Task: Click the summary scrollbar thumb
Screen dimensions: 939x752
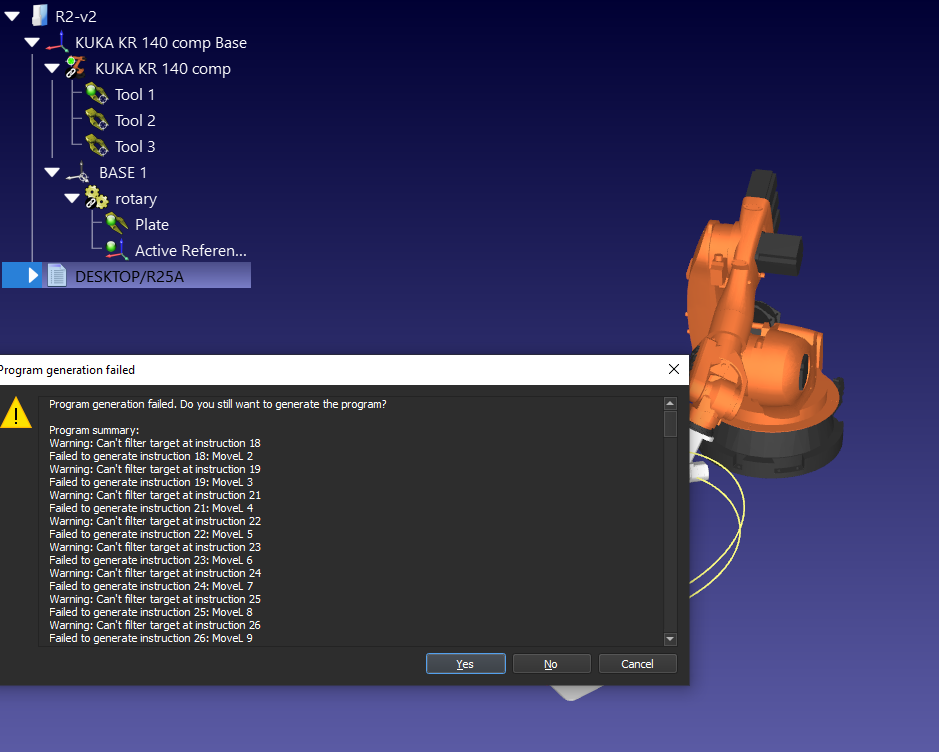Action: 670,424
